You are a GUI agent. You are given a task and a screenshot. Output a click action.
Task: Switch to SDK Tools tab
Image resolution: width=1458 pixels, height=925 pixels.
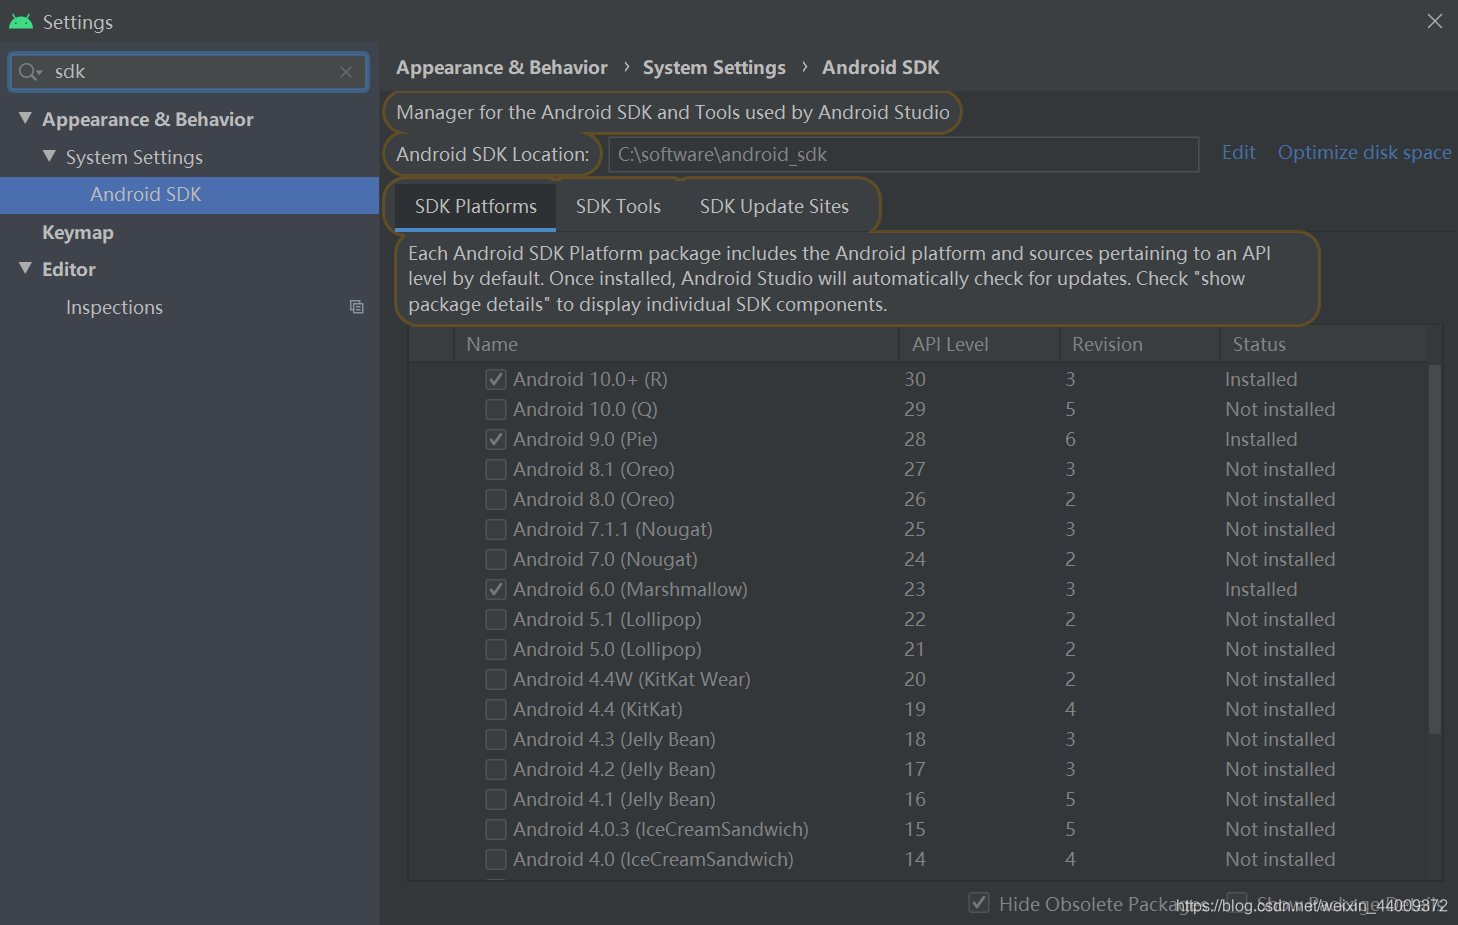tap(618, 207)
